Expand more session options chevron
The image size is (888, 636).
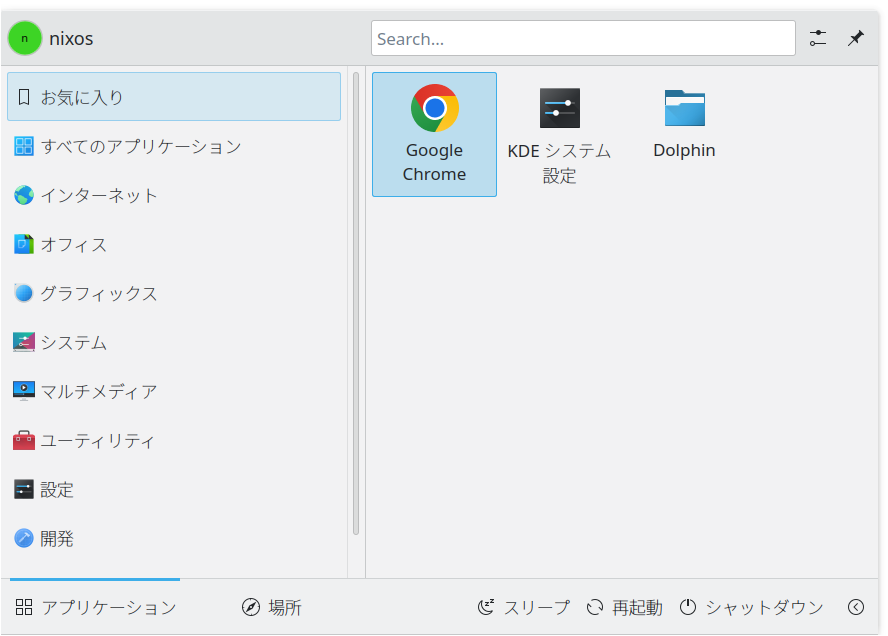point(856,607)
